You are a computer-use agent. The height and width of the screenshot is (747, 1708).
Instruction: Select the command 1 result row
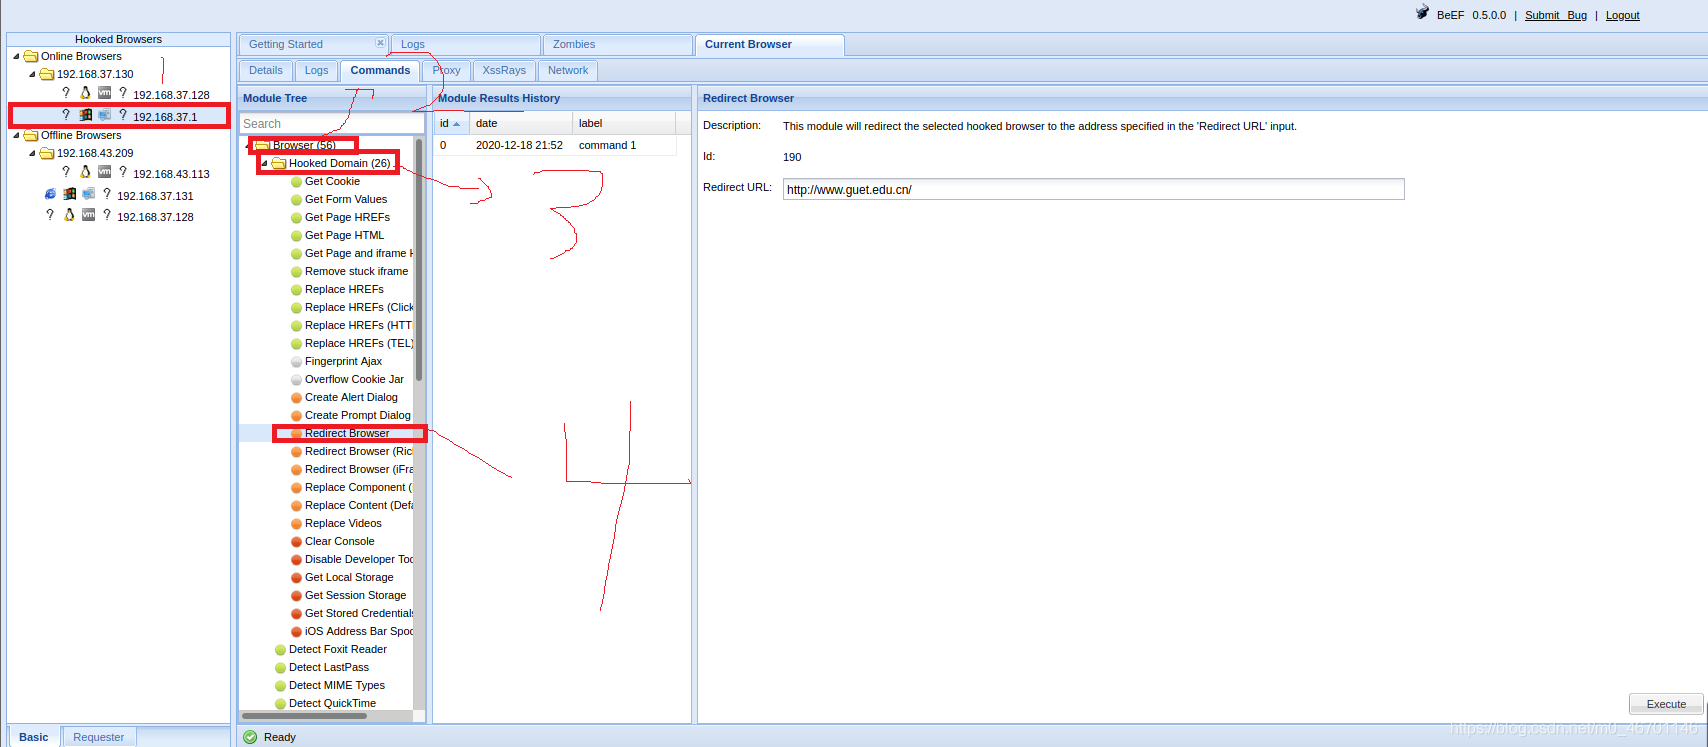pyautogui.click(x=554, y=145)
